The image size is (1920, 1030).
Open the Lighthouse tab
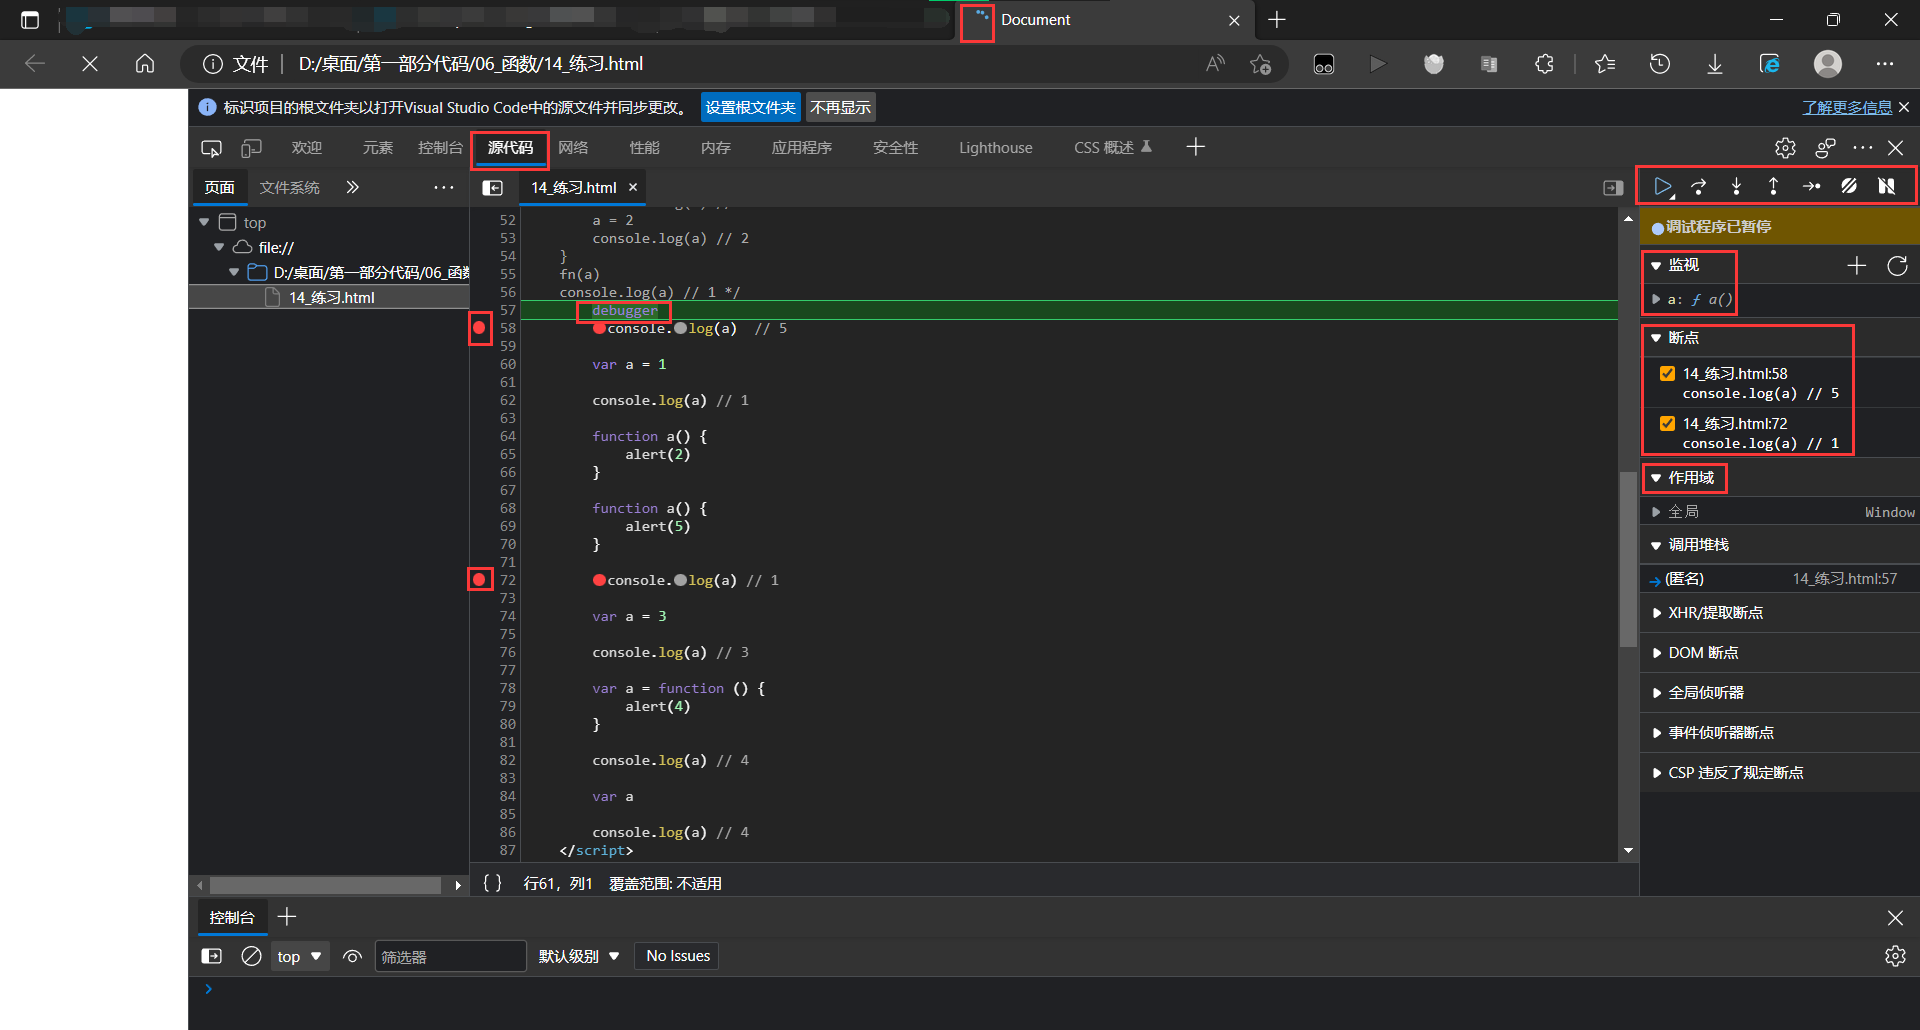pos(995,148)
